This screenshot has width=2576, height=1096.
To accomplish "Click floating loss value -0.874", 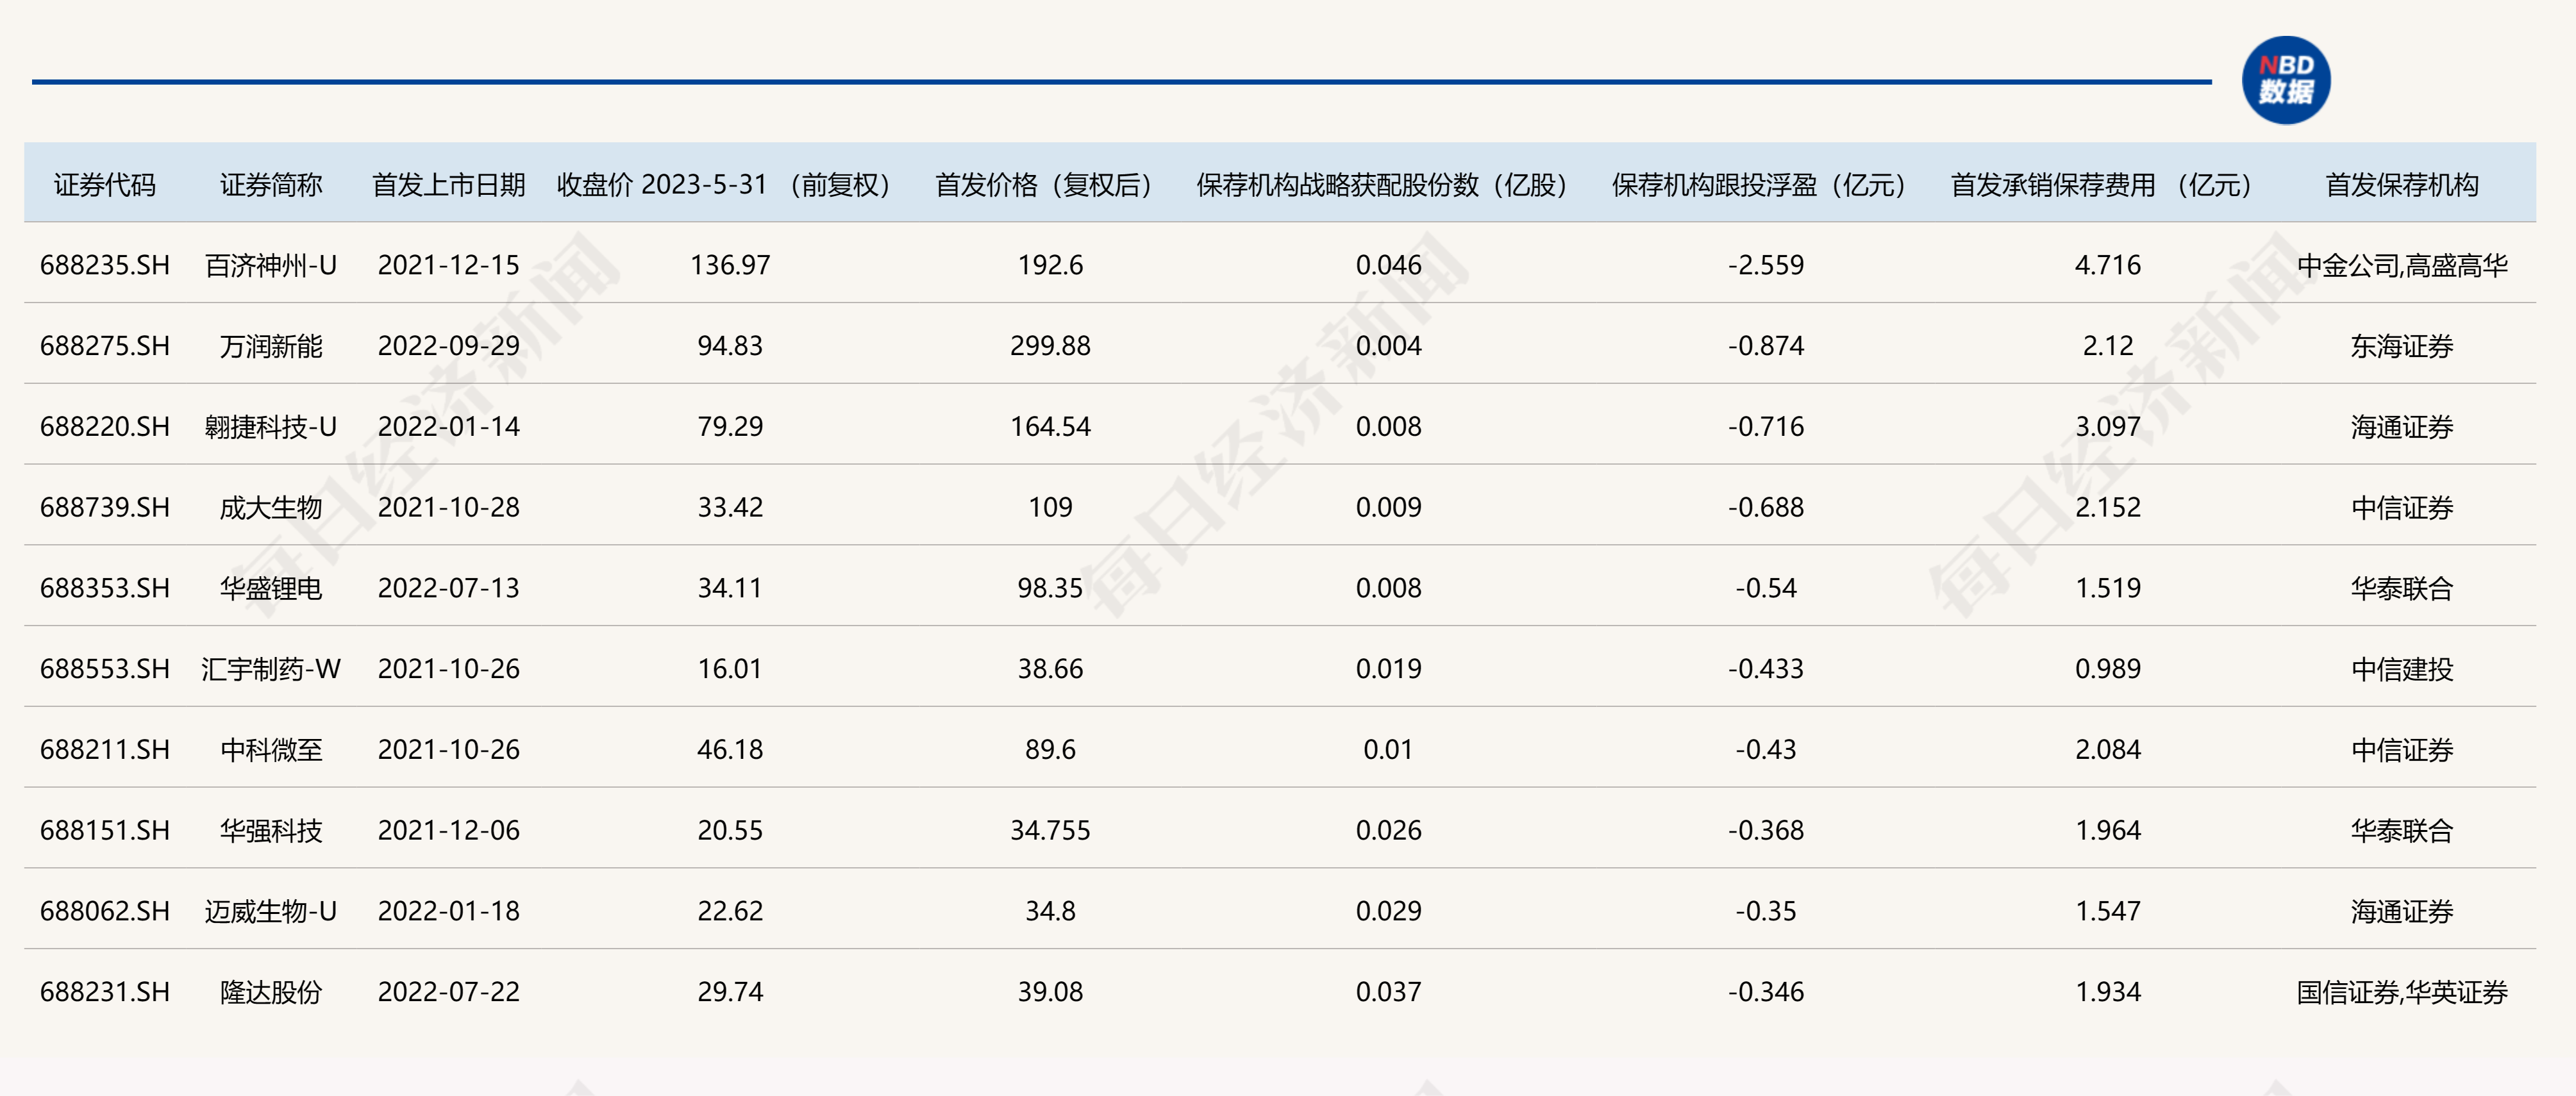I will [x=1766, y=346].
